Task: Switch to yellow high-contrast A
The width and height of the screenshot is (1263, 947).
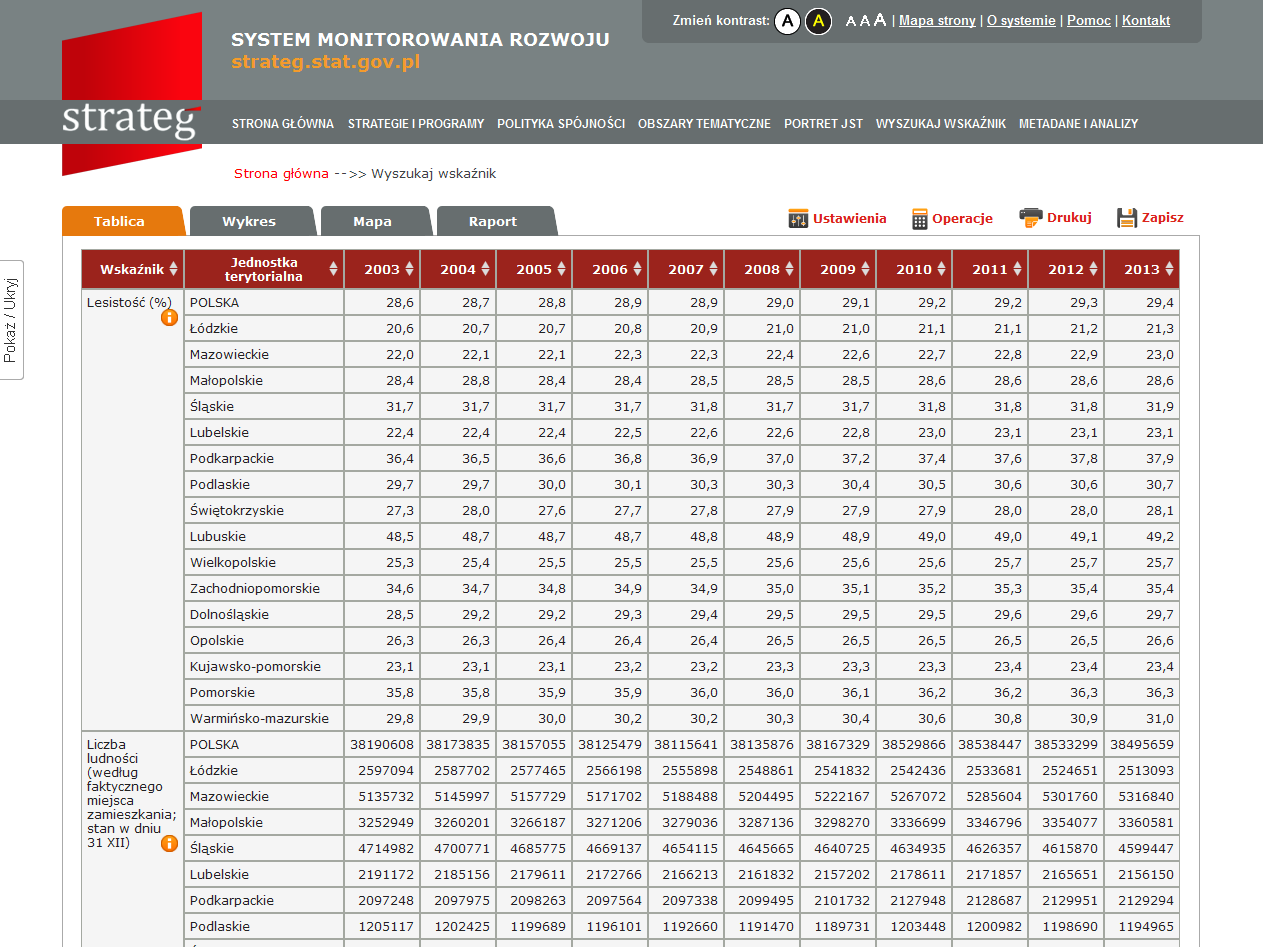Action: point(818,21)
